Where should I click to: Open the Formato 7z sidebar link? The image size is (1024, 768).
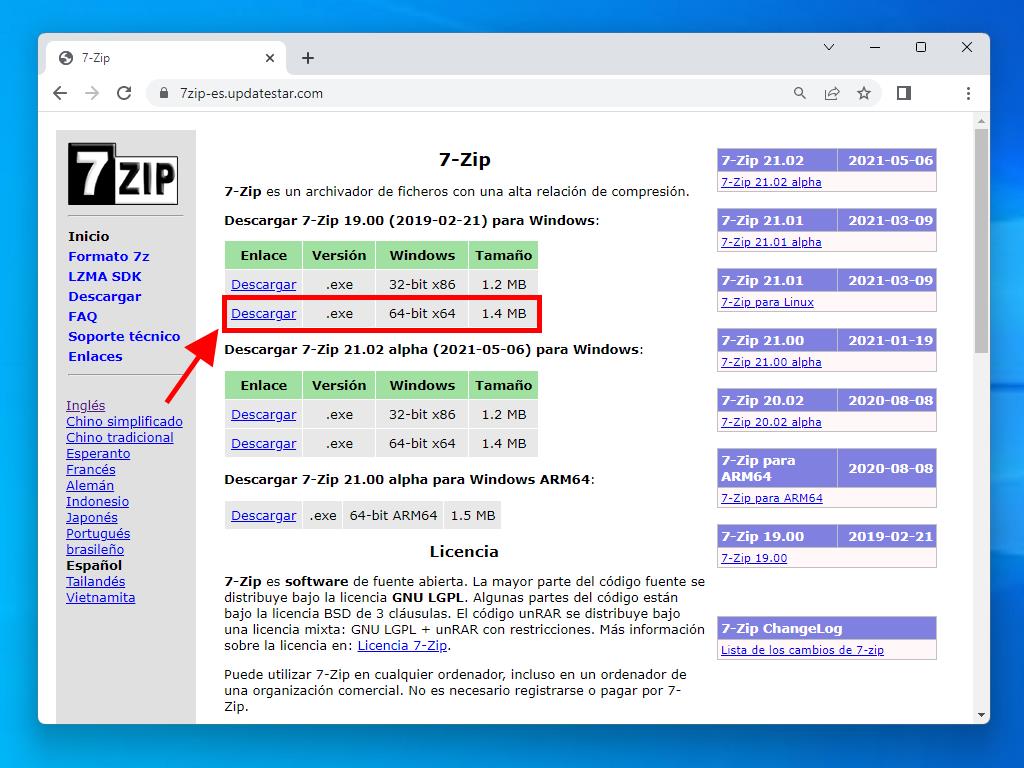[109, 257]
